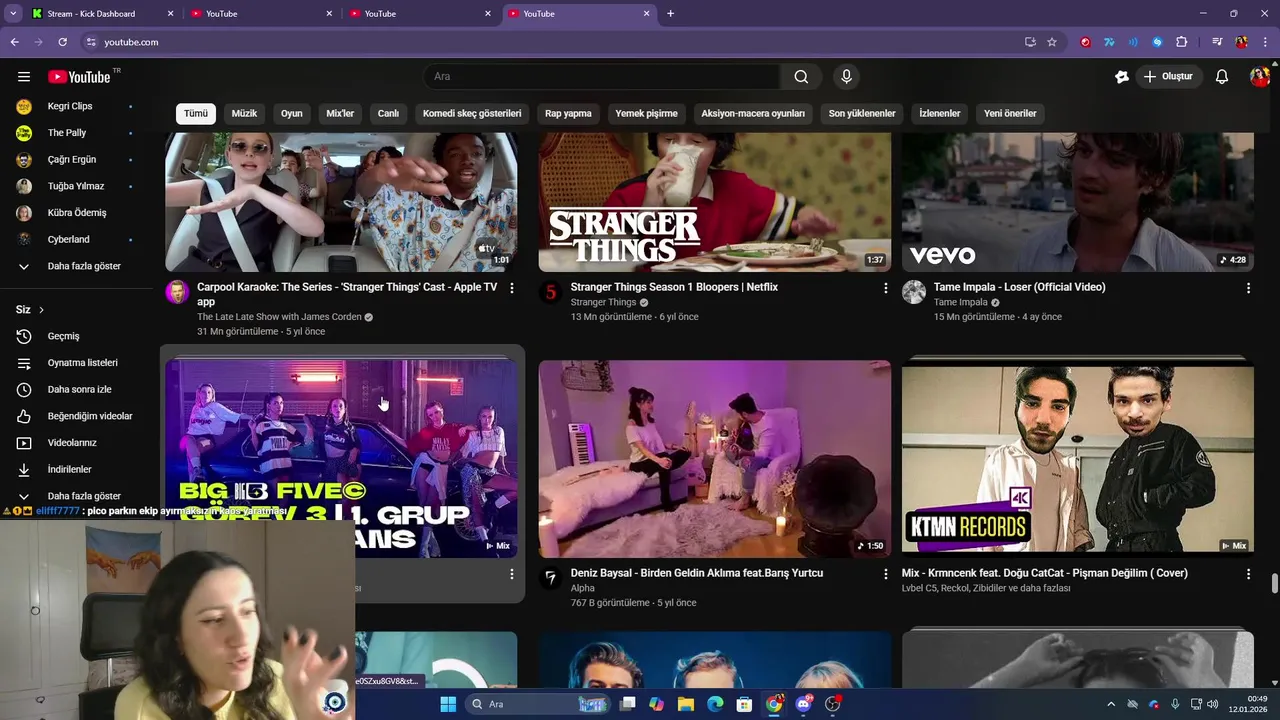Select the Yemek pişirme chip
This screenshot has height=720, width=1280.
[x=646, y=113]
